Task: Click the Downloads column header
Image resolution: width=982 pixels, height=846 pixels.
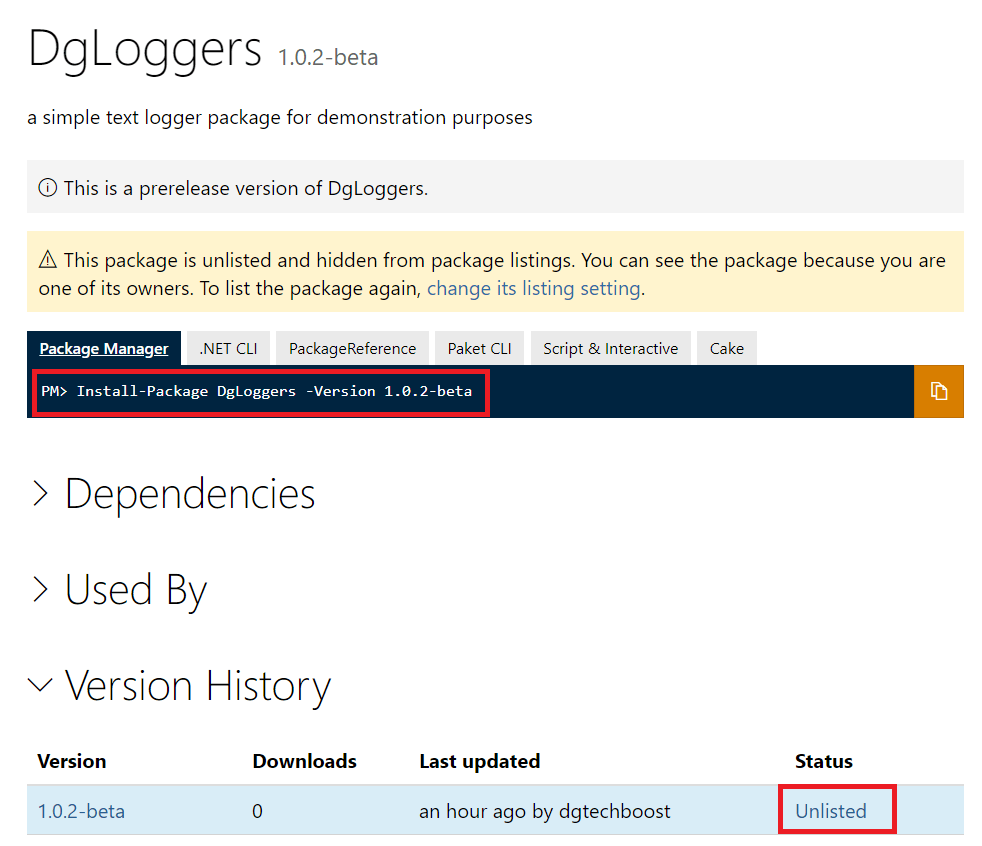Action: pos(304,761)
